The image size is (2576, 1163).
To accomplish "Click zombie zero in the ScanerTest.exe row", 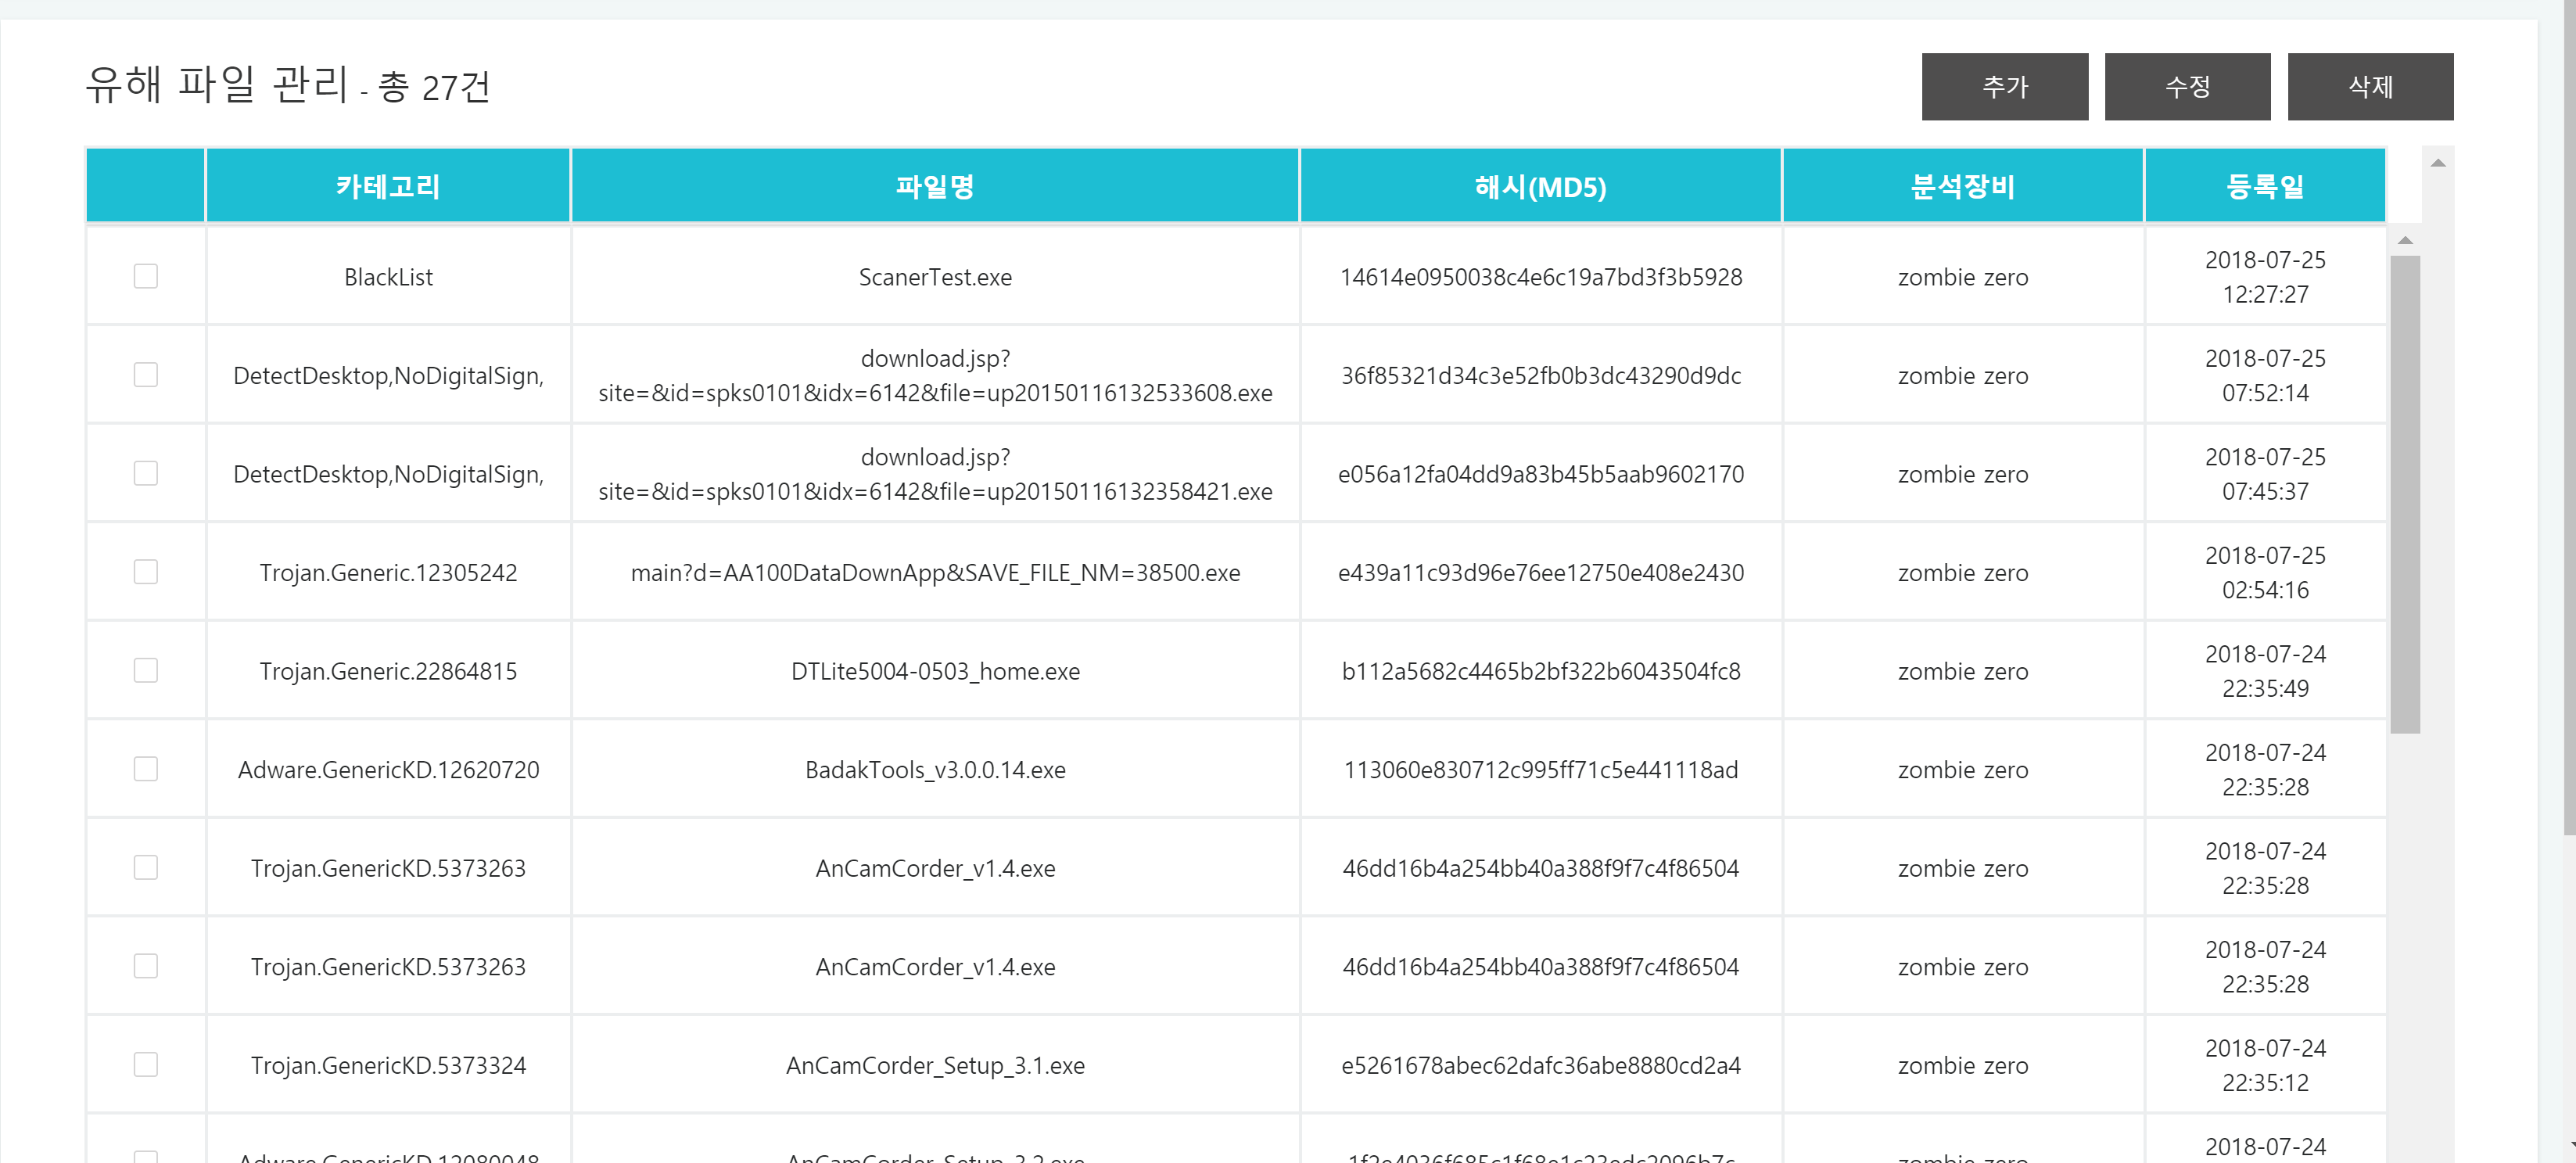I will (1962, 277).
